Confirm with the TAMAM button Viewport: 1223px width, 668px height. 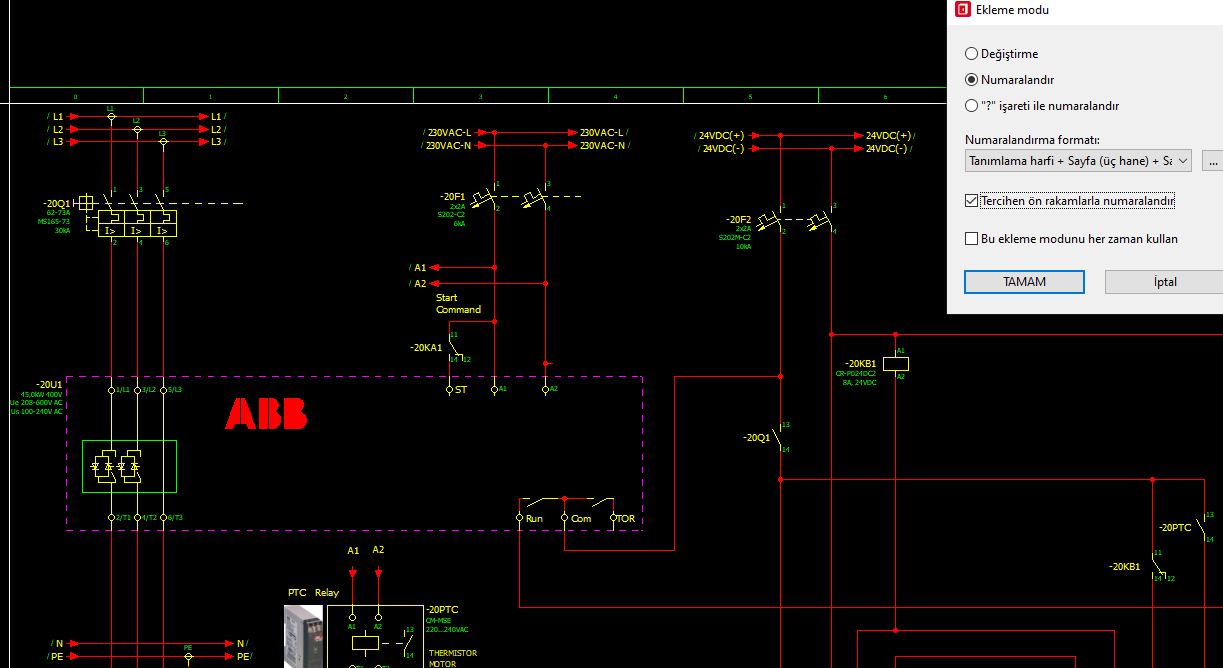pos(1024,282)
